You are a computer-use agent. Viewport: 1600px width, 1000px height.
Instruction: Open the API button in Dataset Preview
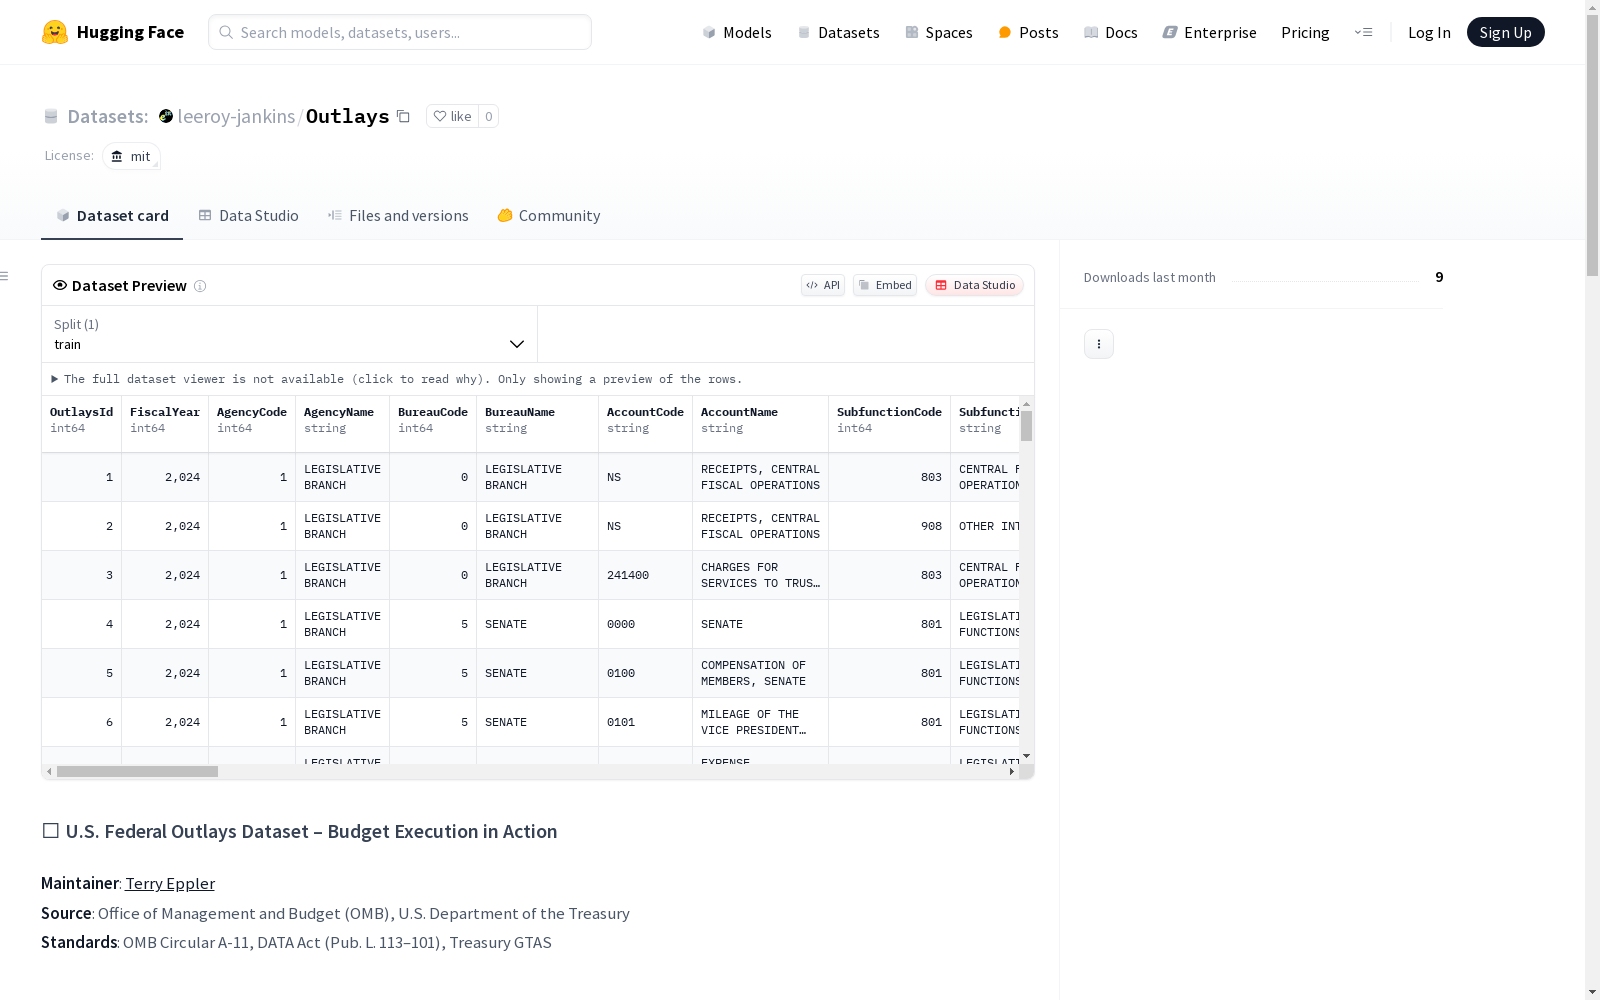[x=823, y=285]
